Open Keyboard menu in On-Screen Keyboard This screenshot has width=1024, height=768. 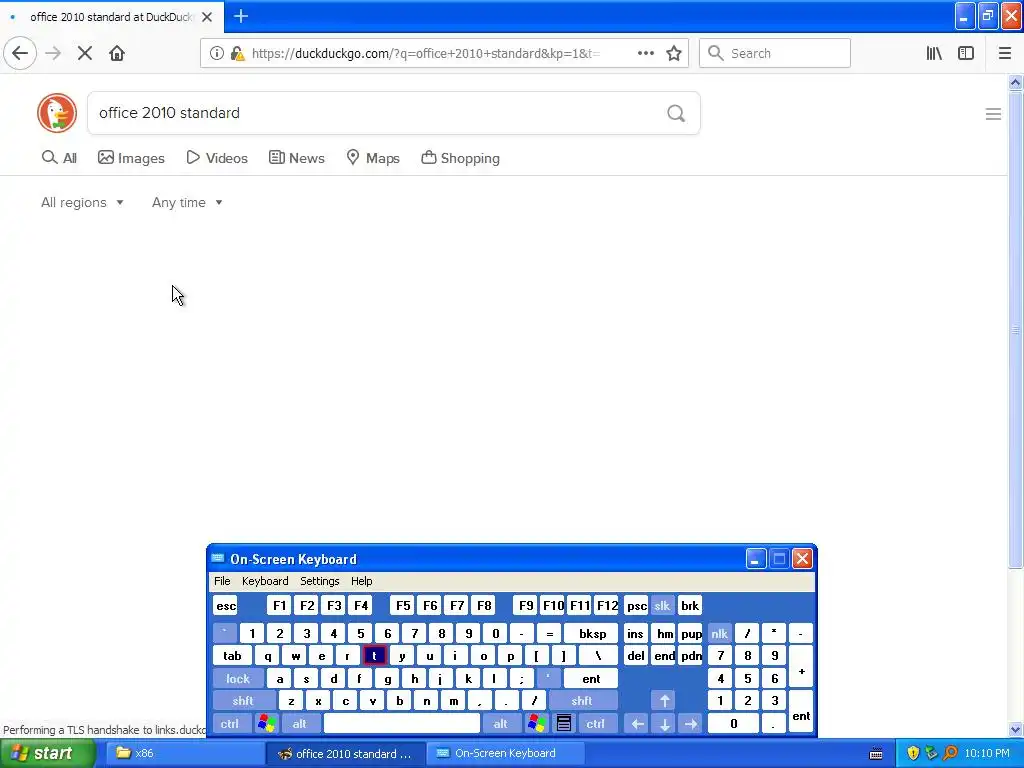[x=265, y=581]
